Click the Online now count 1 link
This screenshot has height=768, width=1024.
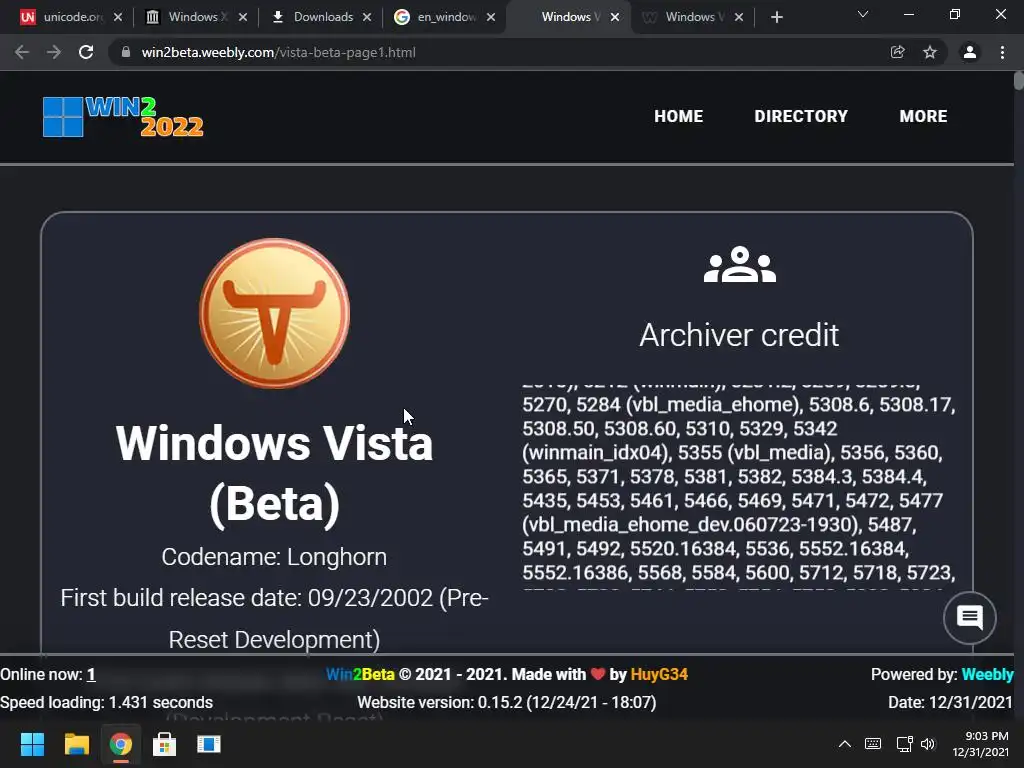coord(91,675)
